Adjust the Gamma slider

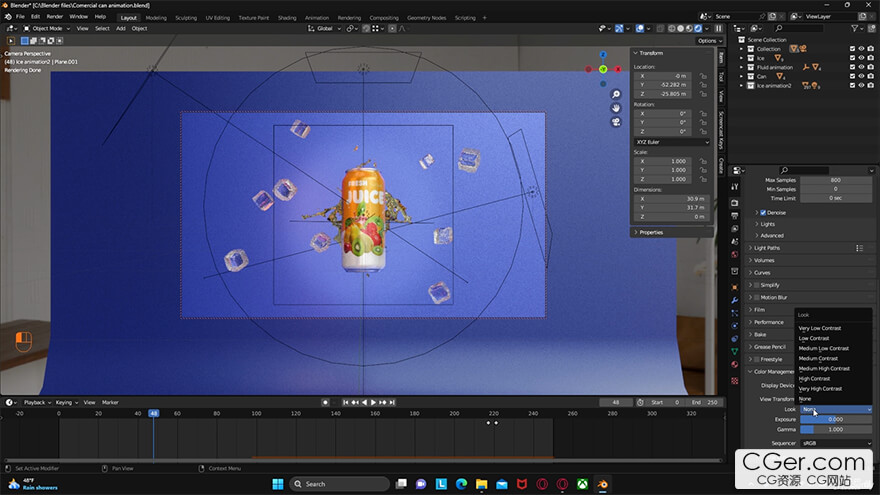click(x=836, y=429)
